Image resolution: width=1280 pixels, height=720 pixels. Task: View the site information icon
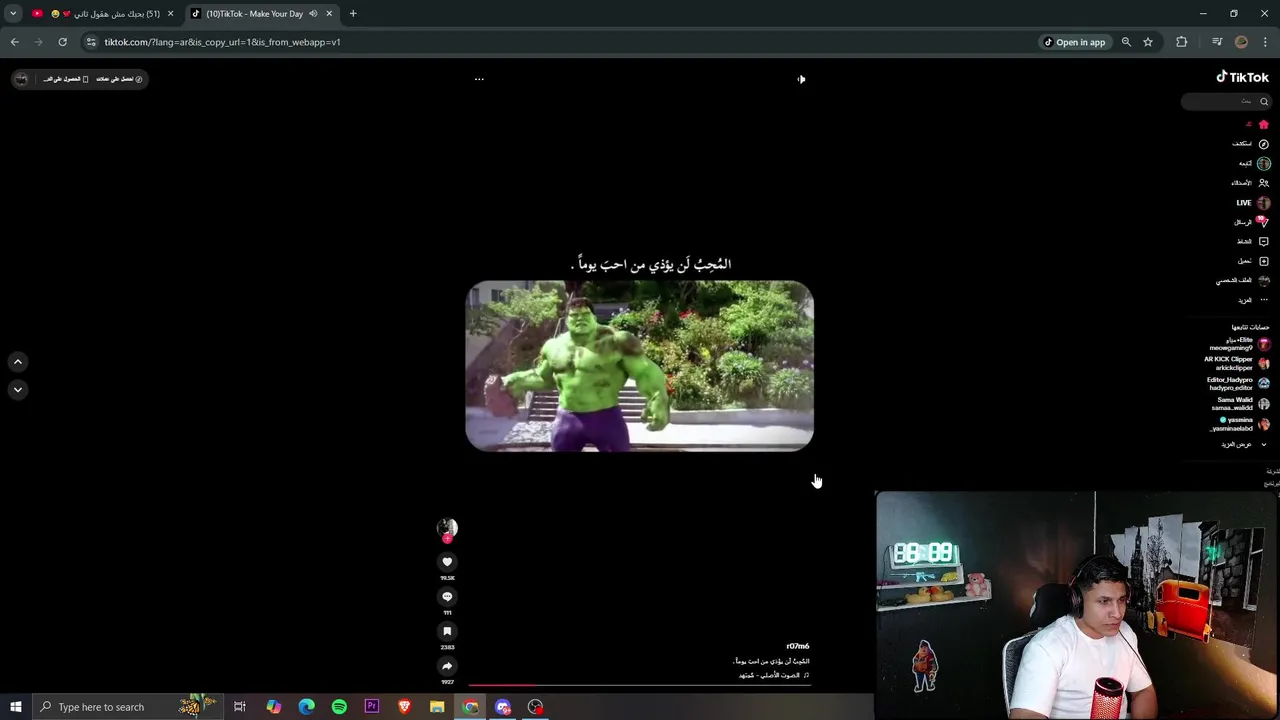tap(91, 42)
